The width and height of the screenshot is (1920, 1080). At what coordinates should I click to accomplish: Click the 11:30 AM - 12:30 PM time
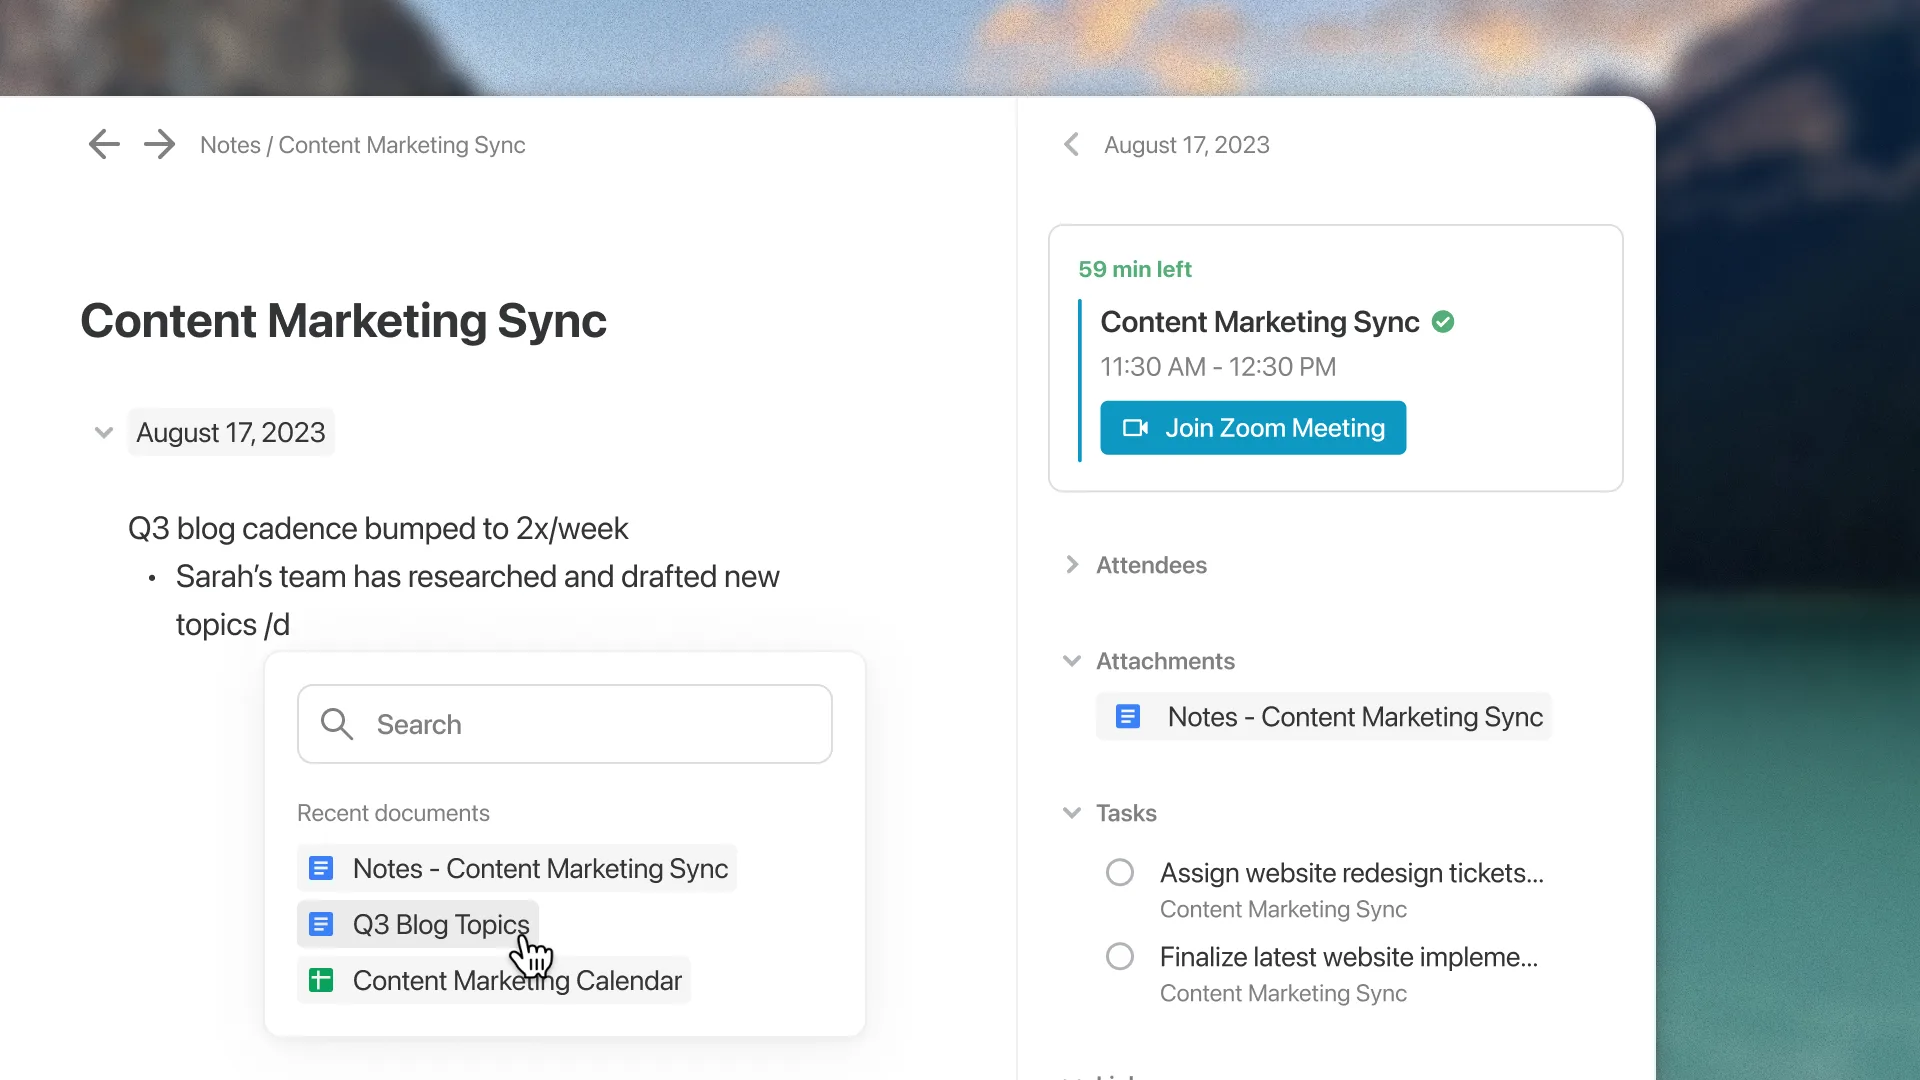(1218, 367)
